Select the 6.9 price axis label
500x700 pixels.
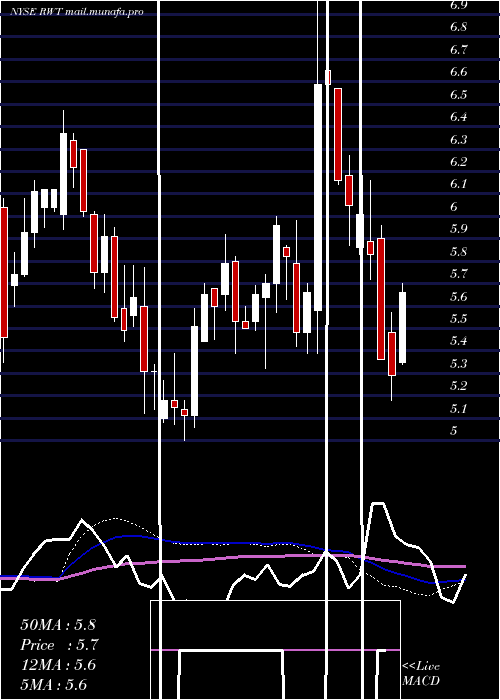459,5
